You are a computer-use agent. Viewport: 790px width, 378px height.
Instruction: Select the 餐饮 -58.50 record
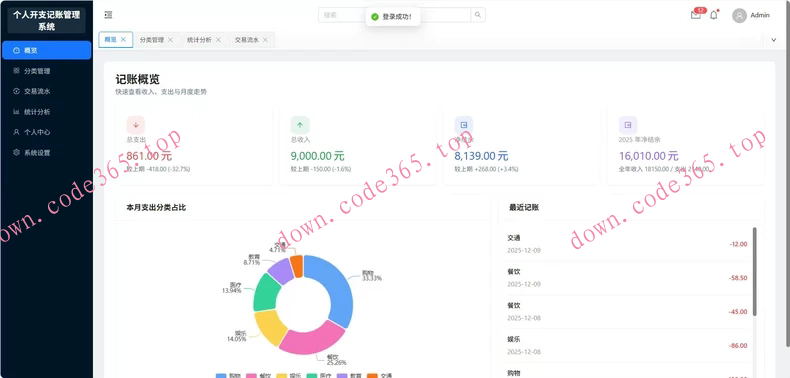pyautogui.click(x=627, y=278)
